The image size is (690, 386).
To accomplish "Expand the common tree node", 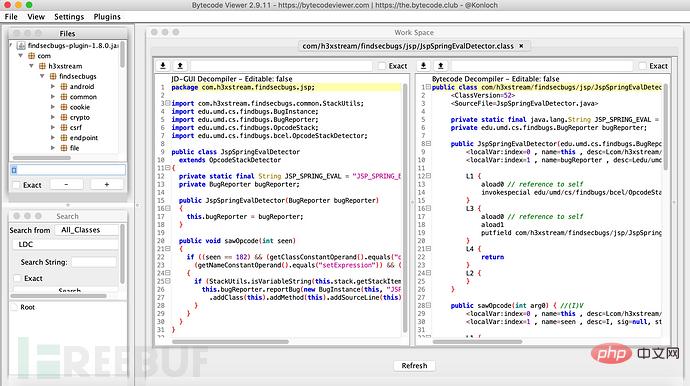I will [53, 97].
